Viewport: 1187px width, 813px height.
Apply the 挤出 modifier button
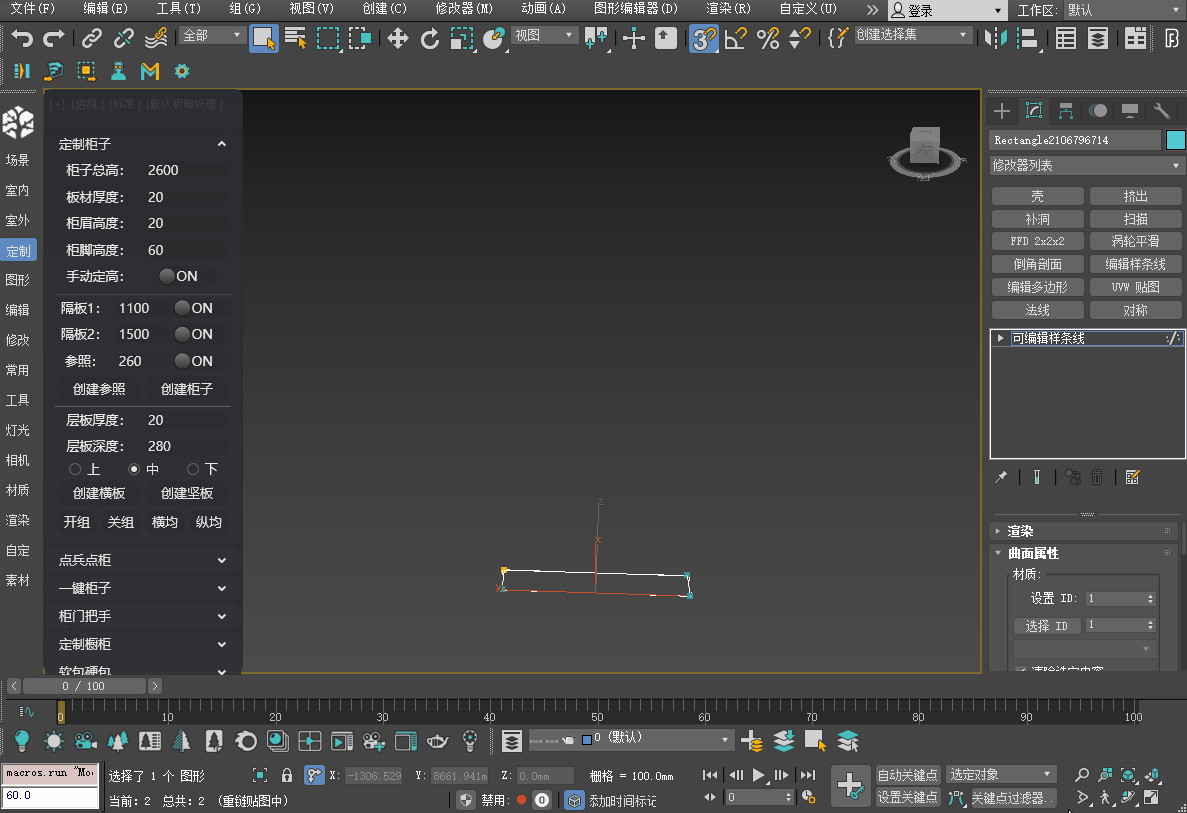tap(1136, 196)
